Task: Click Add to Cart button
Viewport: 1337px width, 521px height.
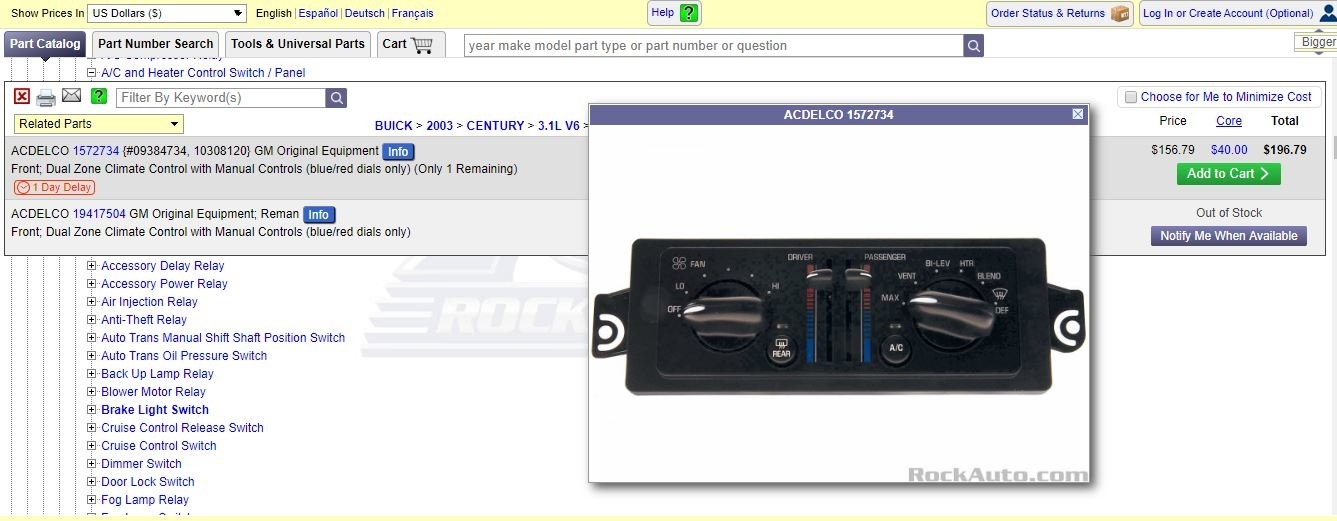Action: coord(1228,173)
